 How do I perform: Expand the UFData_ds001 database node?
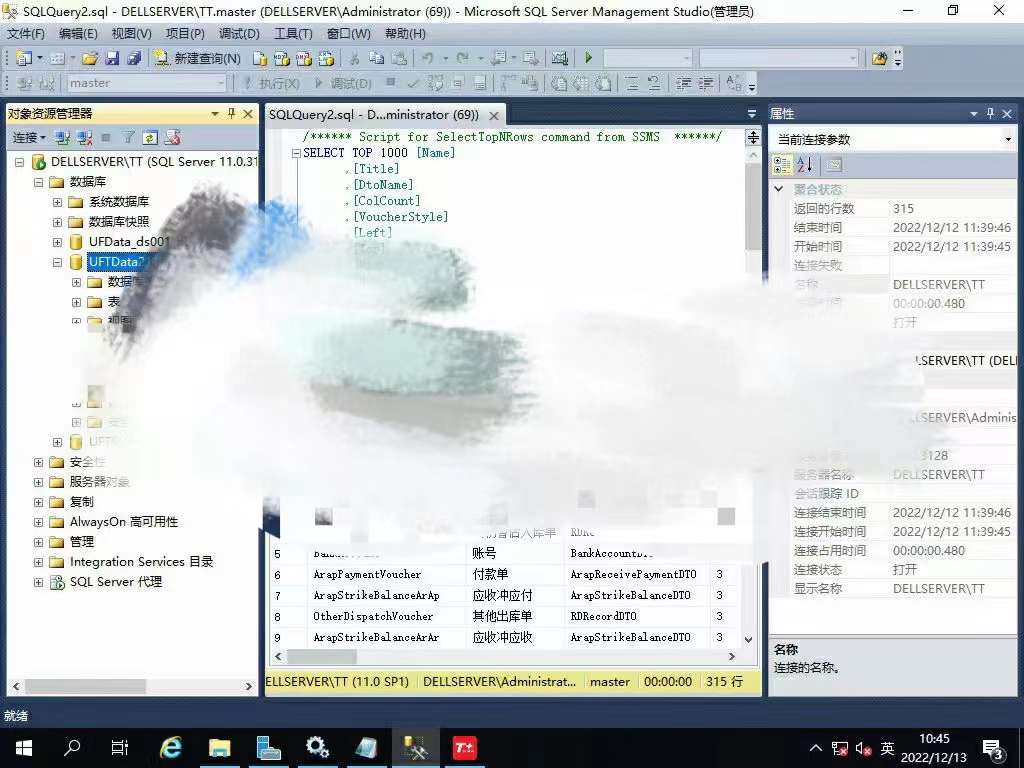pos(57,242)
